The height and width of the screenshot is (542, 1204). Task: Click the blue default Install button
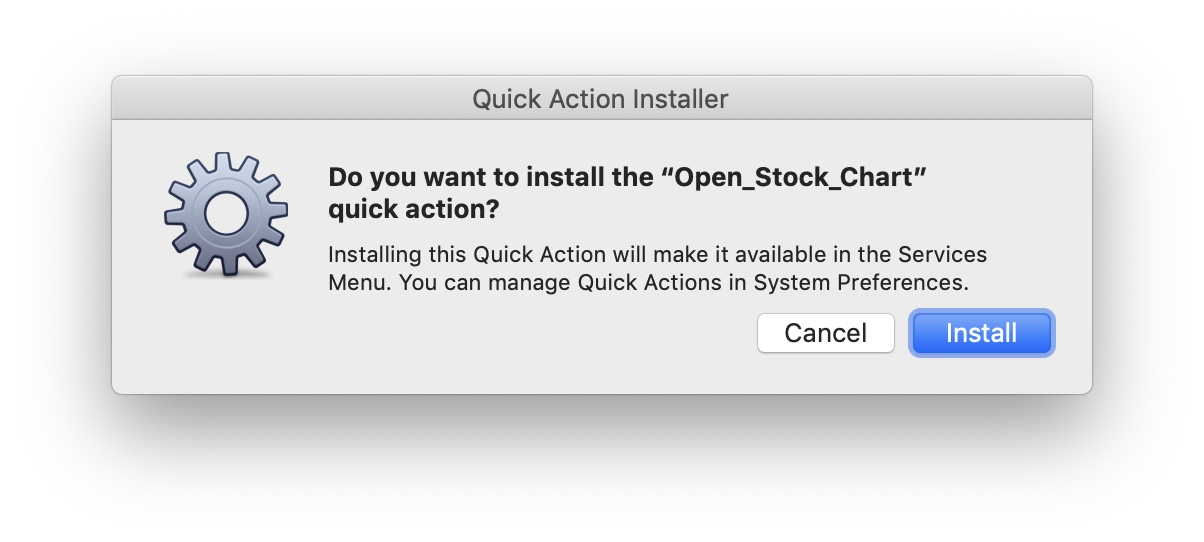[x=981, y=333]
